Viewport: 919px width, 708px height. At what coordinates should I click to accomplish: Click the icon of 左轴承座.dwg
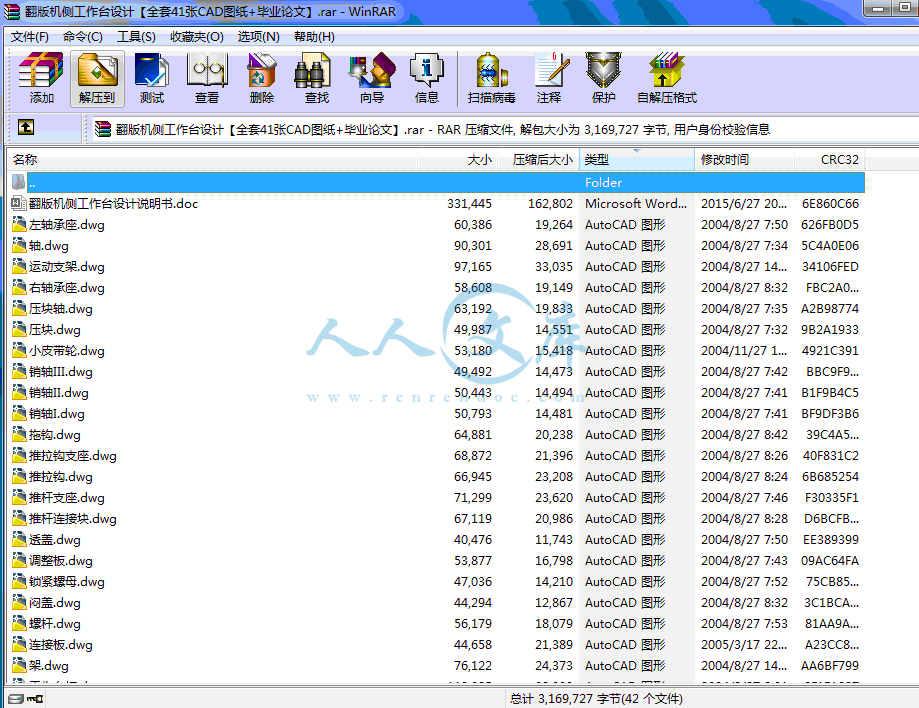pyautogui.click(x=19, y=224)
